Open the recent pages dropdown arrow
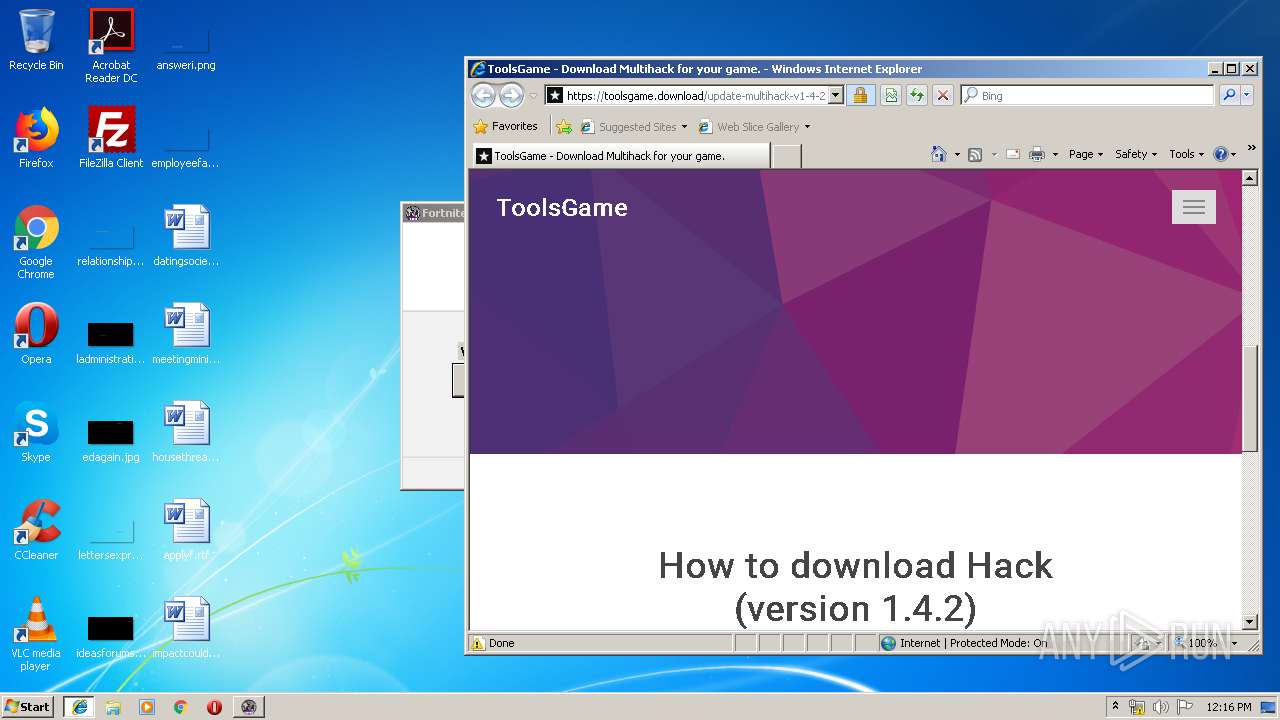1280x720 pixels. coord(533,96)
